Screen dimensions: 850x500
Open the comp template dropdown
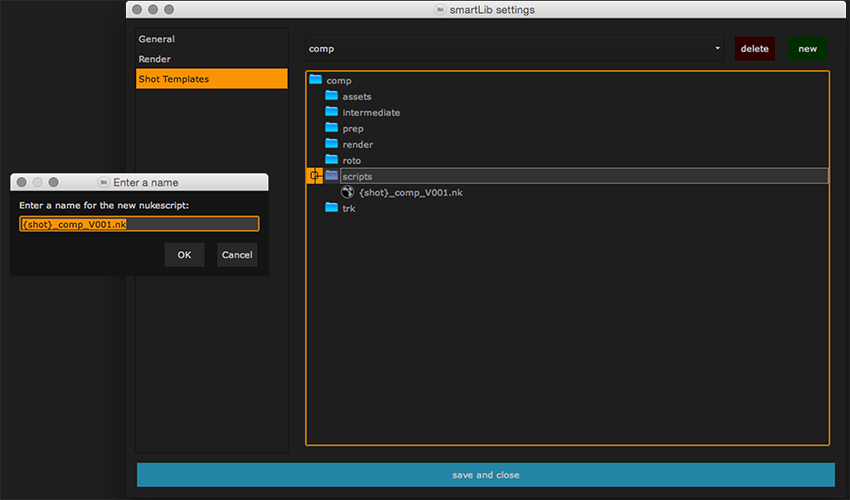coord(514,48)
